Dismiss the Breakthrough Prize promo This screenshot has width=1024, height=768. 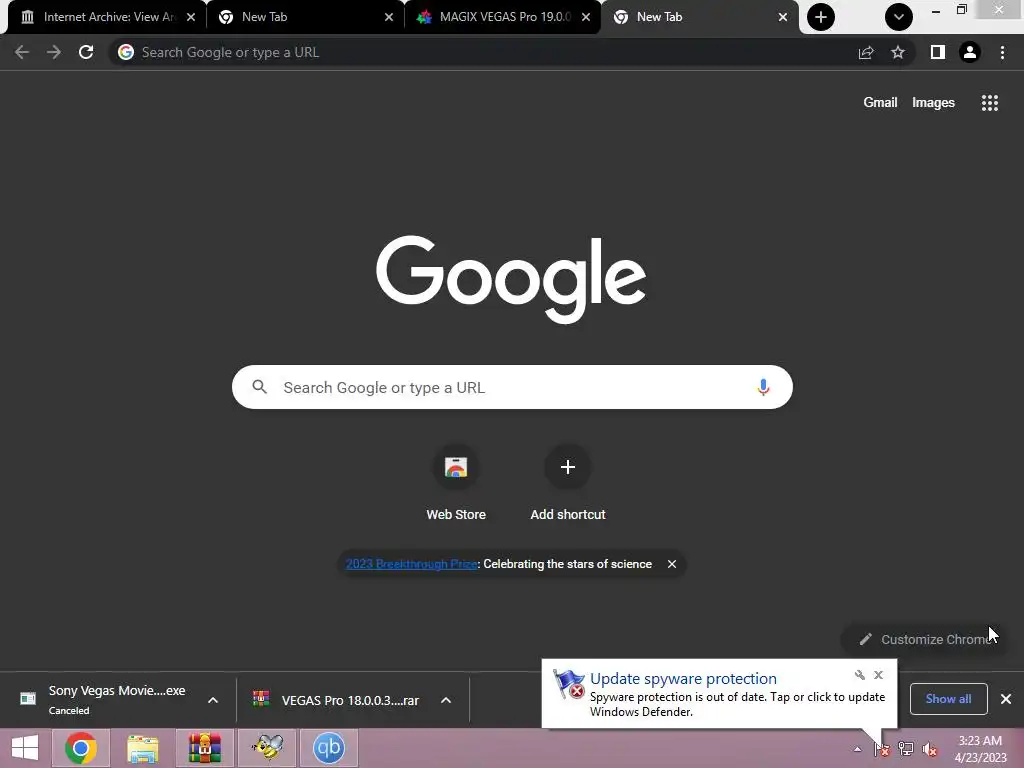[671, 564]
